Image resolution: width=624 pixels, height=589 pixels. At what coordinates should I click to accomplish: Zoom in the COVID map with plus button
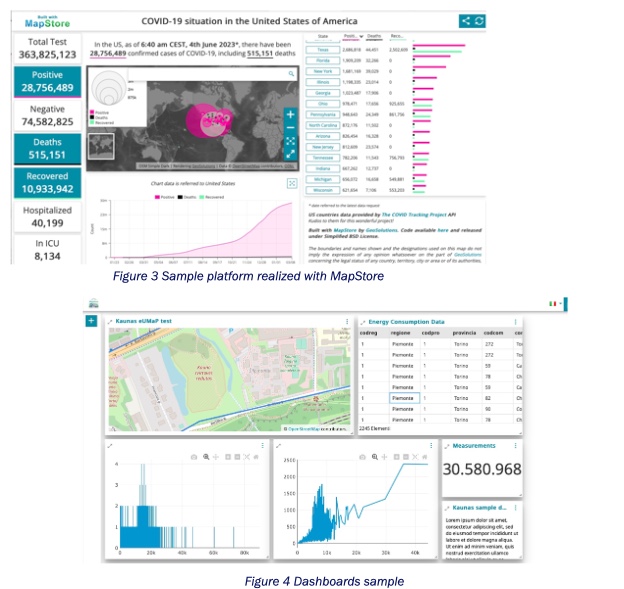[291, 114]
